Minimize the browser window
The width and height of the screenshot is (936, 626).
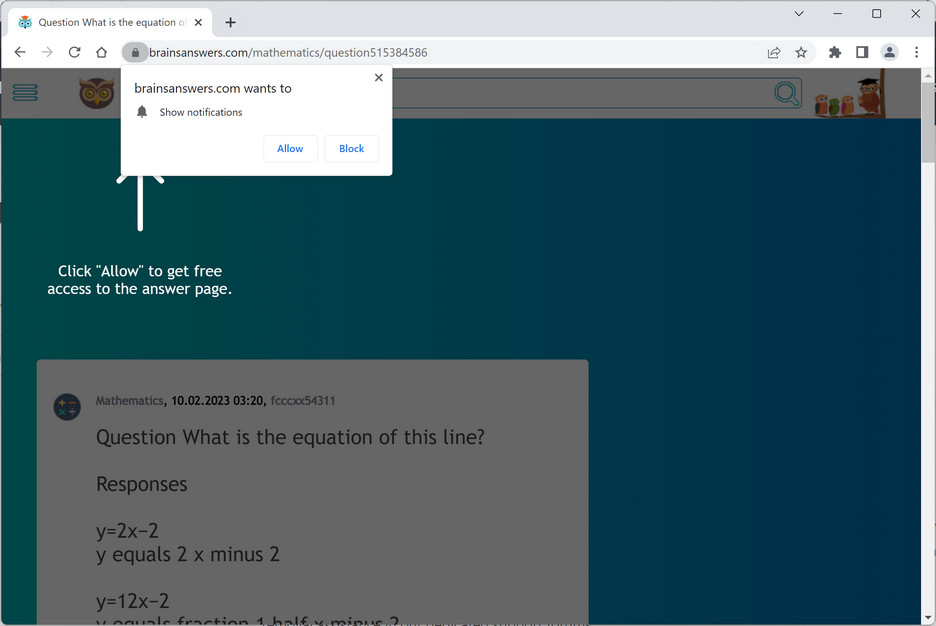(x=838, y=14)
